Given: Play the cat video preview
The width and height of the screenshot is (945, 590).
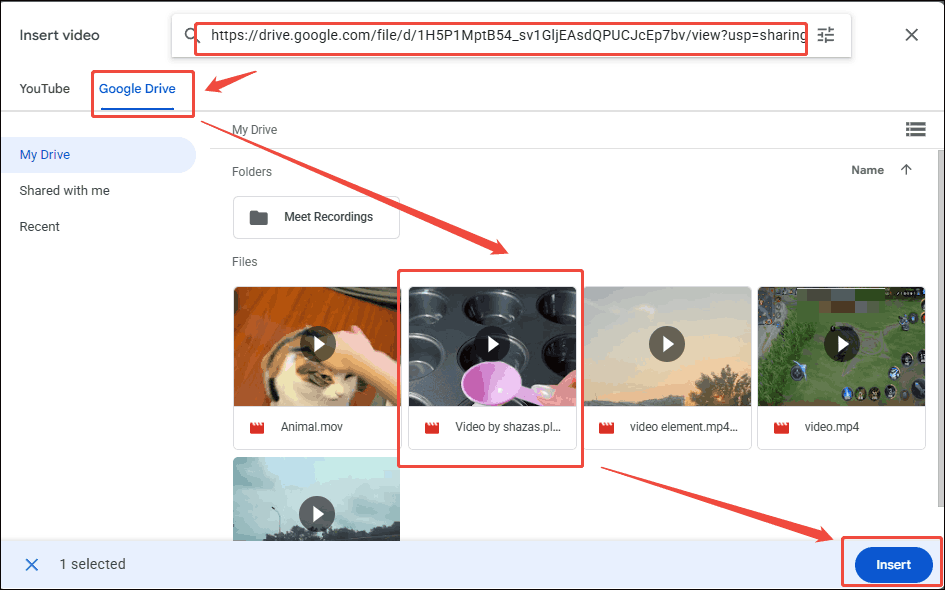Looking at the screenshot, I should pyautogui.click(x=318, y=344).
